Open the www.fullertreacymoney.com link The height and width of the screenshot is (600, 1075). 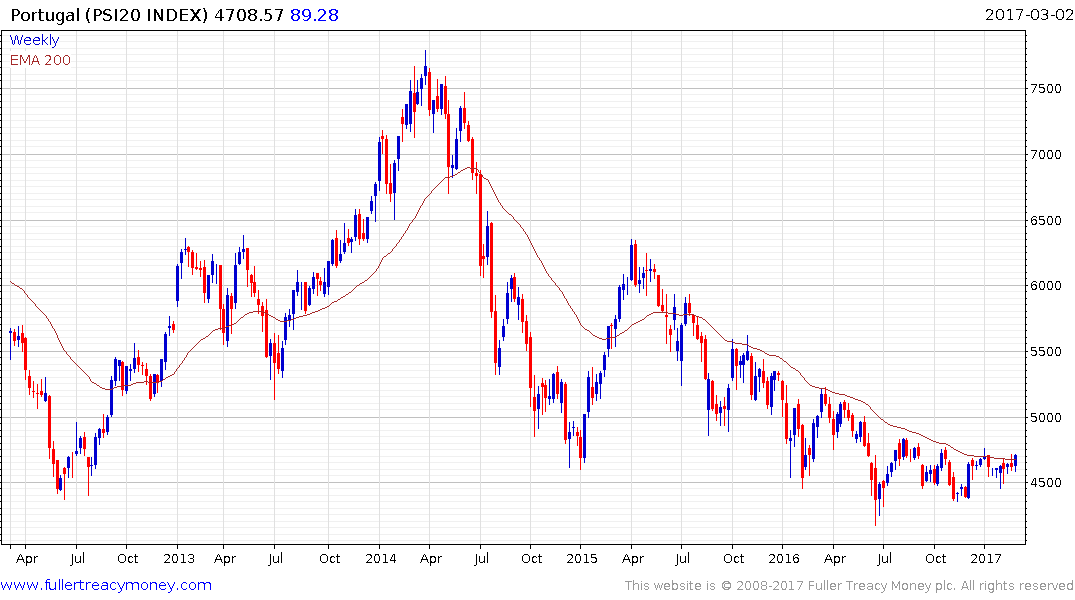(106, 585)
